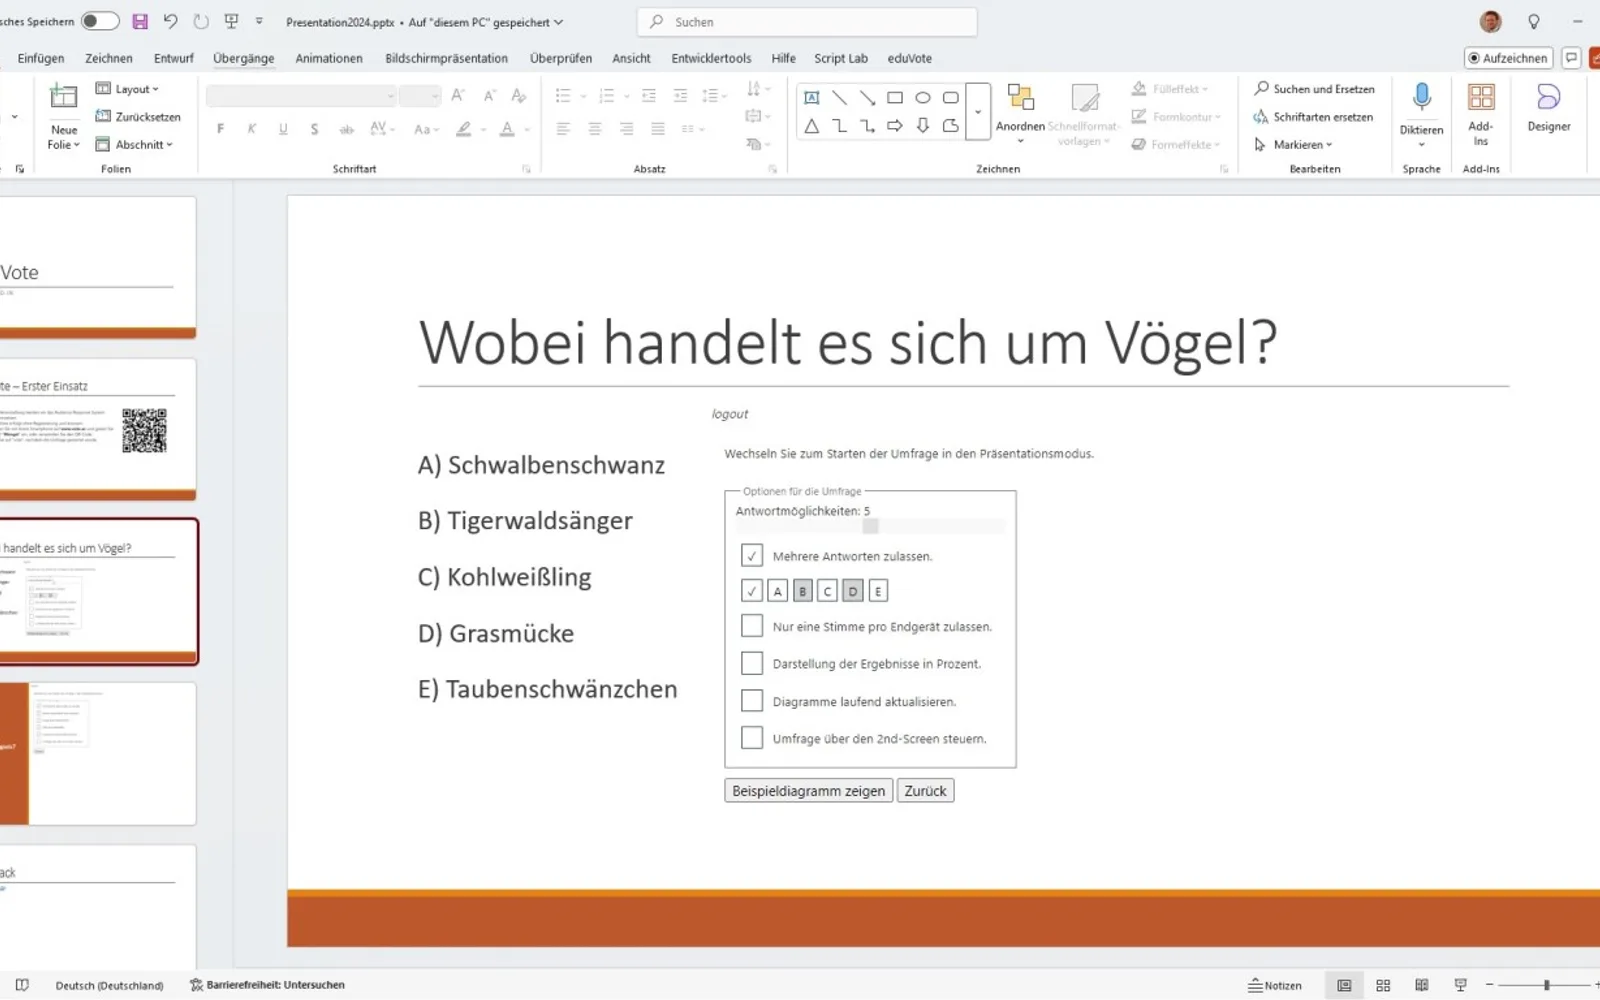Check Nur eine Stimme pro Endgerät zulassen
The image size is (1600, 1000).
(752, 626)
